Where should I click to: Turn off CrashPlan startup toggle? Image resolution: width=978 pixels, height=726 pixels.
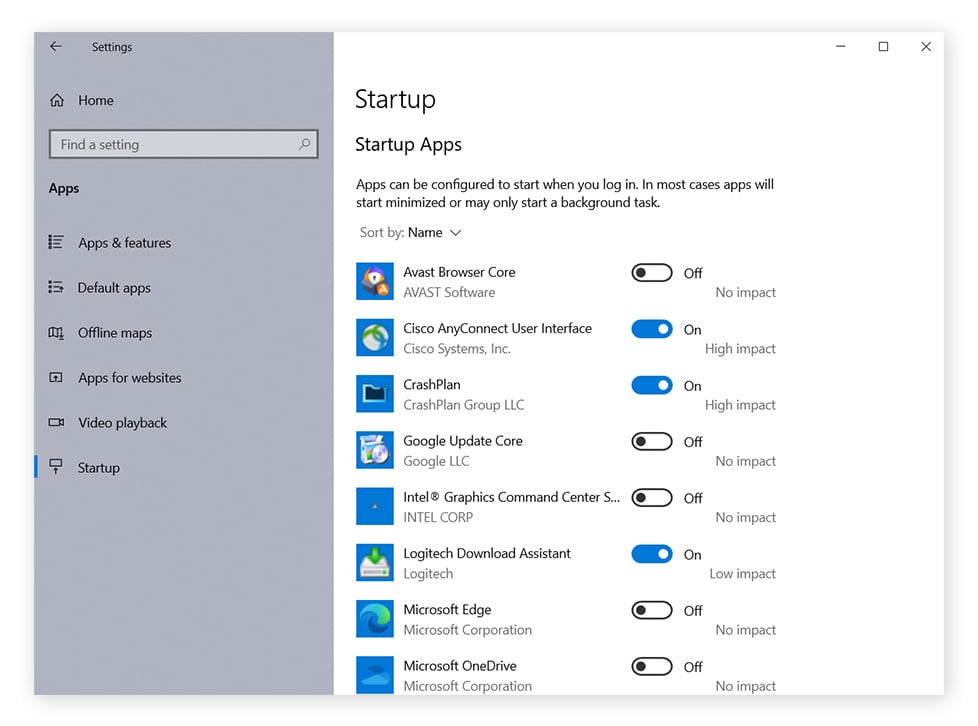point(651,385)
